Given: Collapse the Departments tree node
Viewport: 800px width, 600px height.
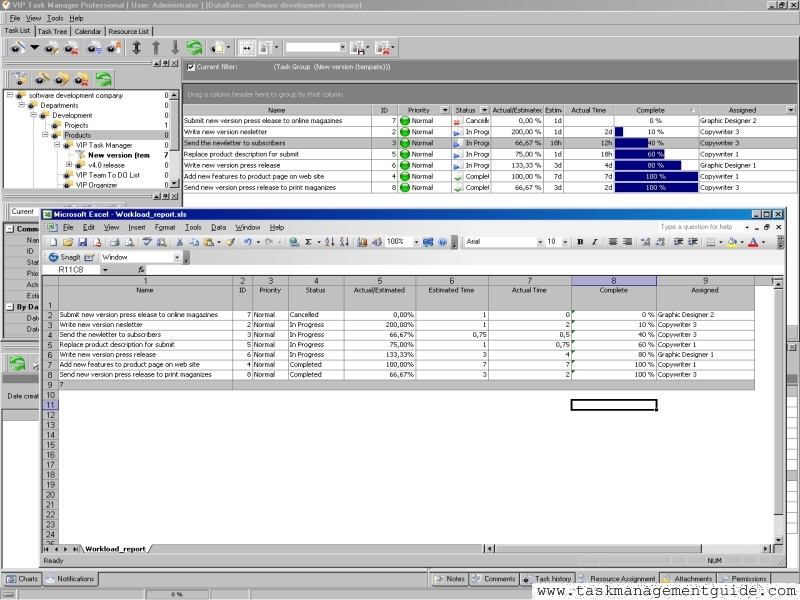Looking at the screenshot, I should click(x=21, y=105).
